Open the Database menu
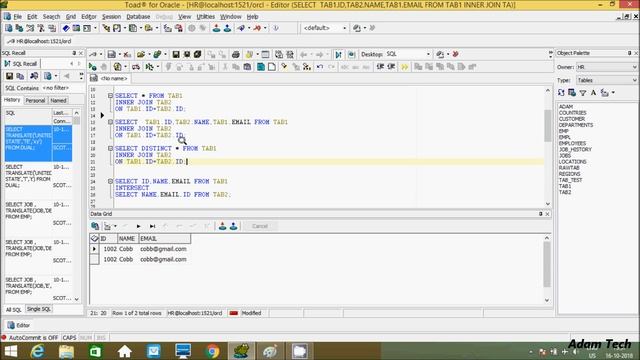 [x=138, y=17]
